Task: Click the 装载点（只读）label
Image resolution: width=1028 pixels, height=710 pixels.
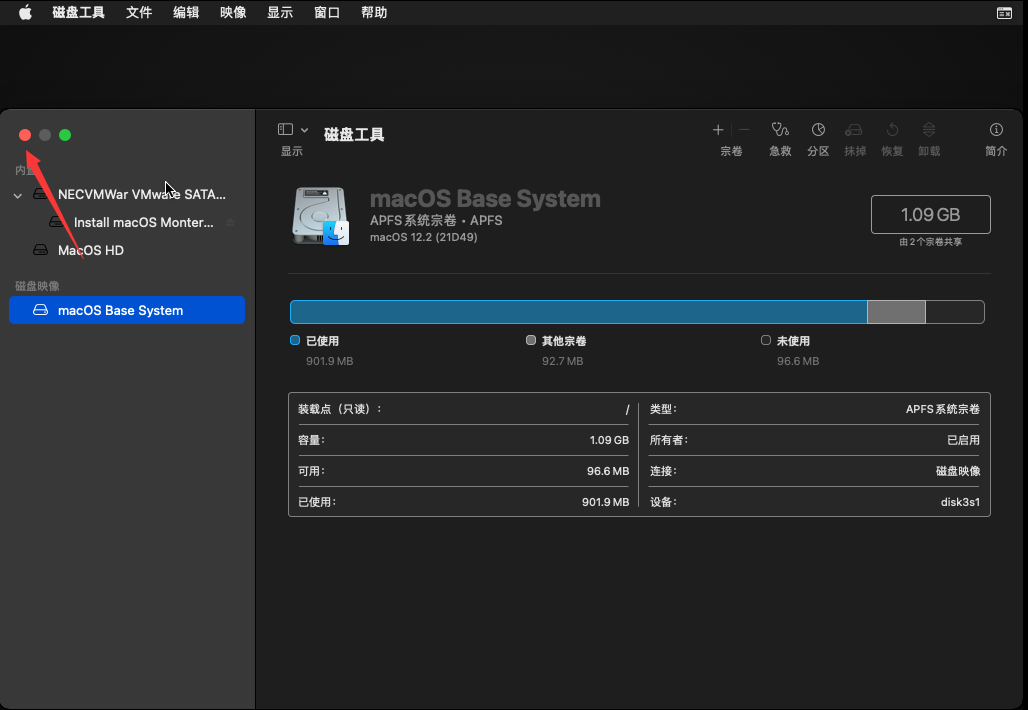Action: click(340, 409)
